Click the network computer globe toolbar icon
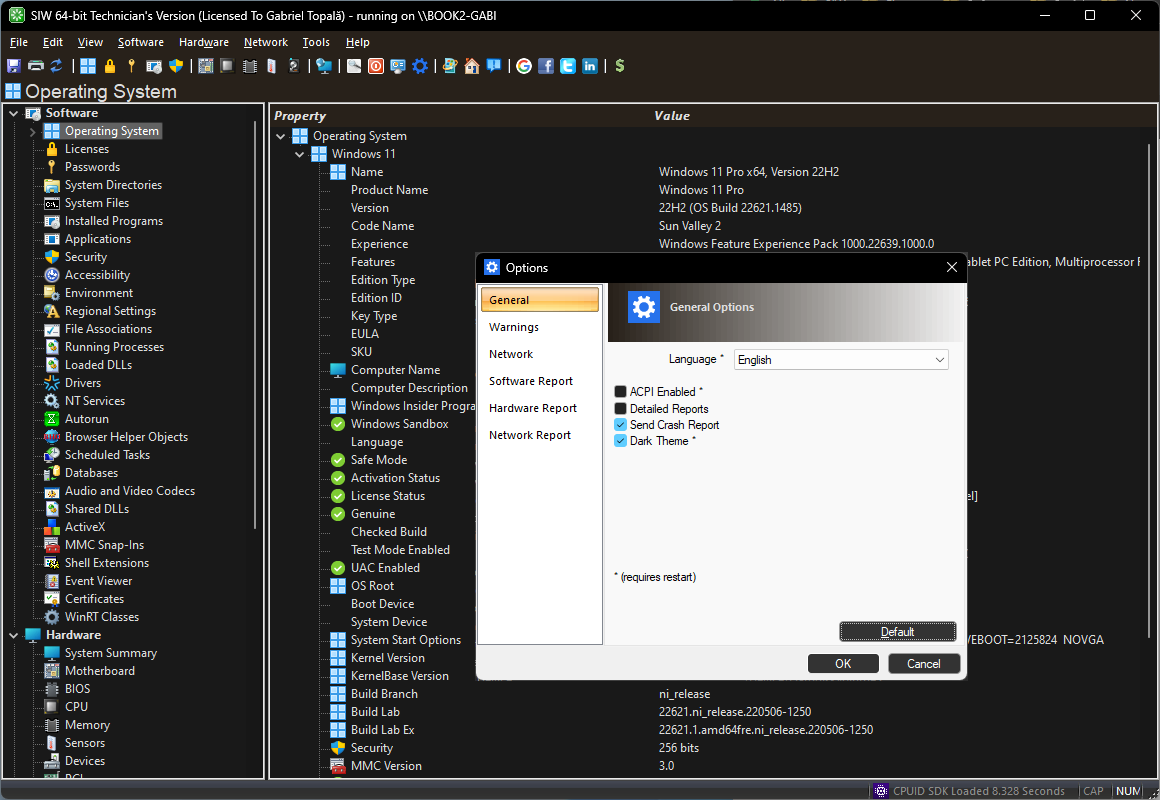The height and width of the screenshot is (800, 1160). click(x=324, y=66)
